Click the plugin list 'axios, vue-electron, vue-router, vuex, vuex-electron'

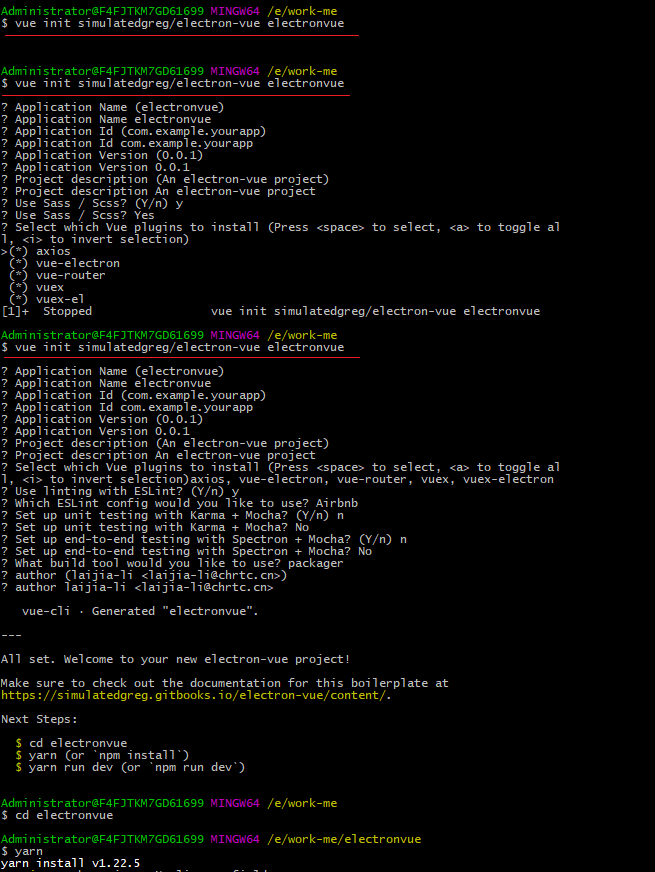372,479
